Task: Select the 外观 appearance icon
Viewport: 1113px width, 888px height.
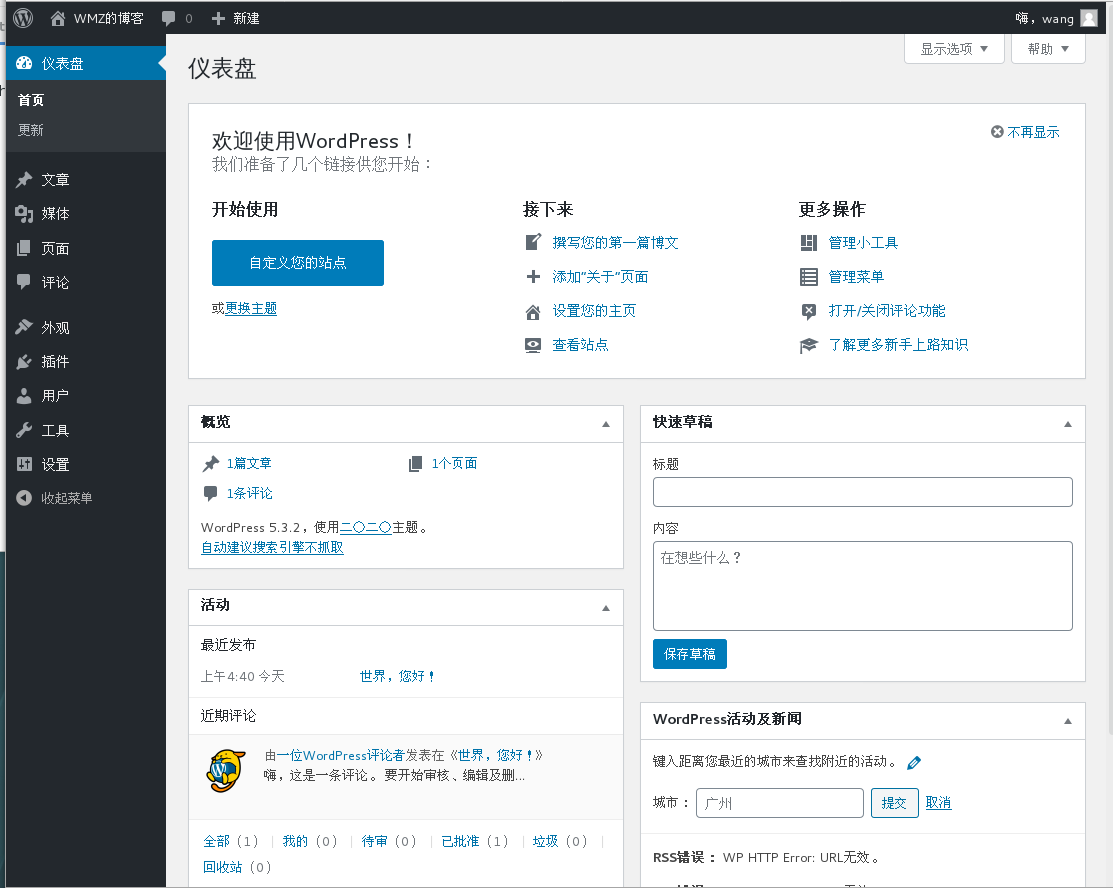Action: click(25, 327)
